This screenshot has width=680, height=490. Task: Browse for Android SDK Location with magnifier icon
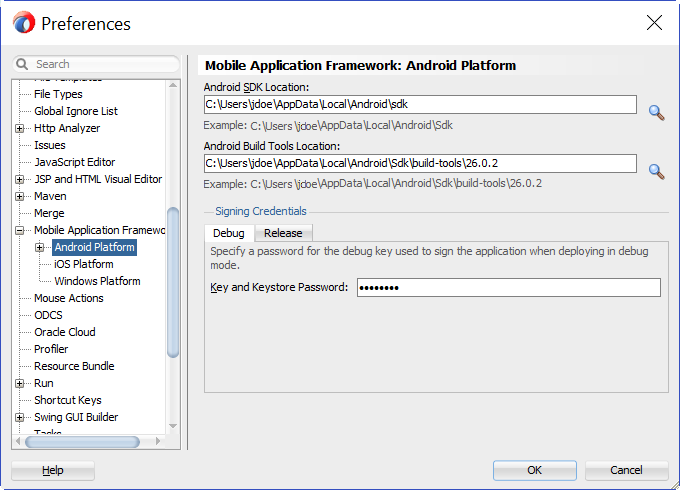(x=657, y=113)
